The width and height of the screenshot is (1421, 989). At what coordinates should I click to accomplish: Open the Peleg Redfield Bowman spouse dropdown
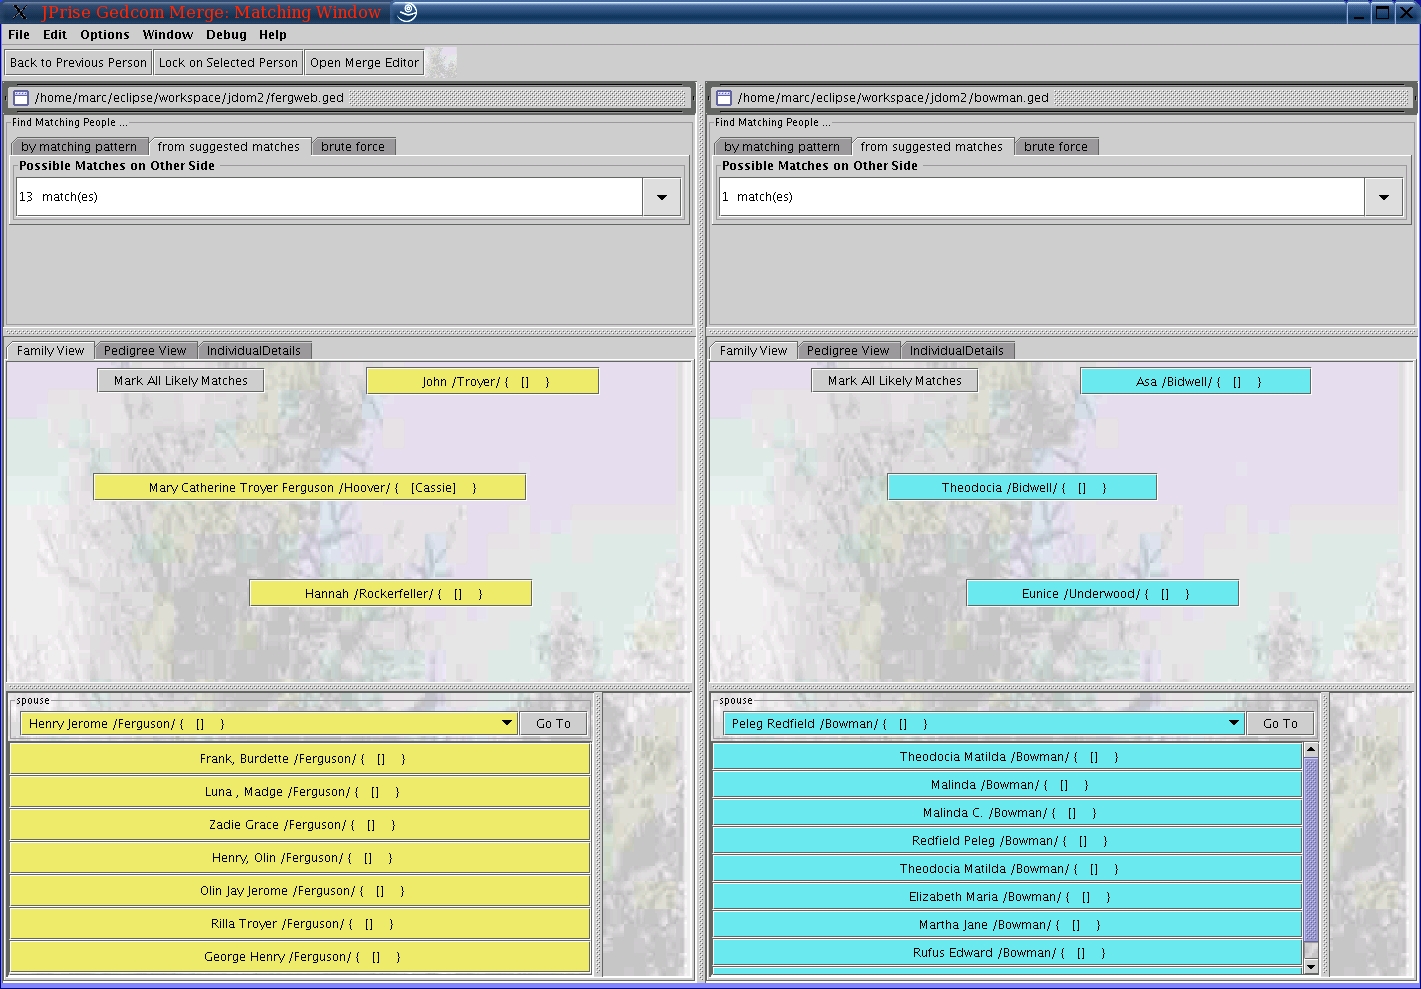click(x=1233, y=723)
